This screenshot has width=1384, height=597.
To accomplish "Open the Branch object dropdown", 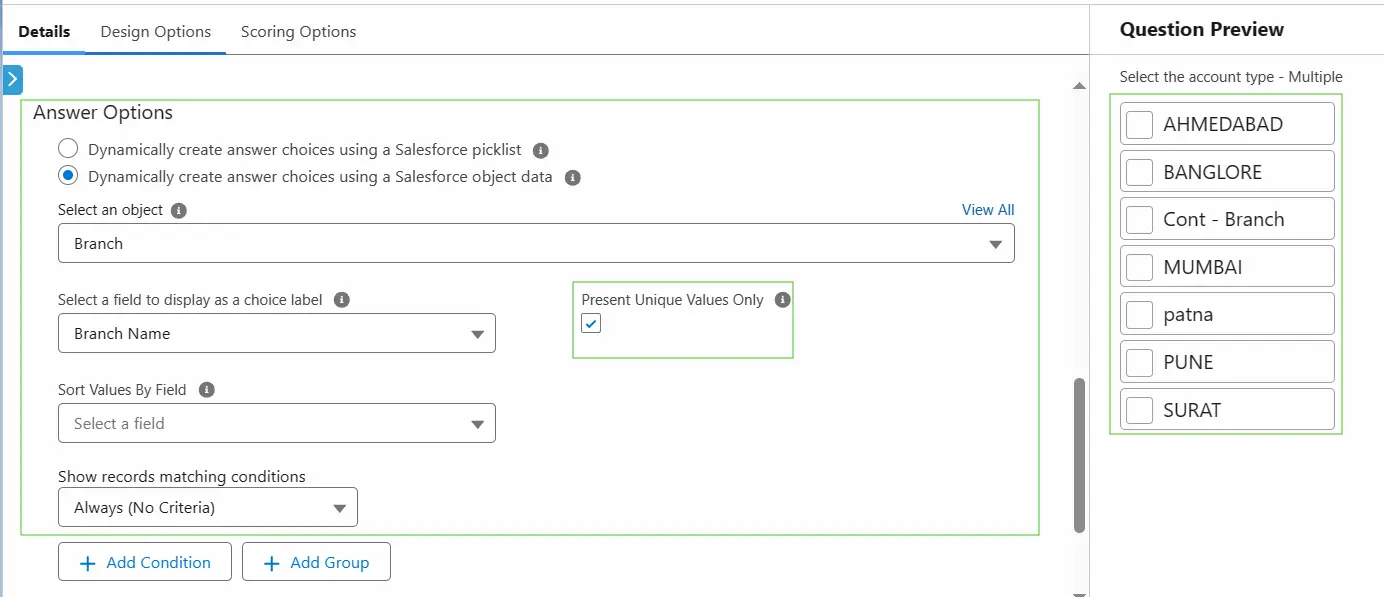I will 994,243.
